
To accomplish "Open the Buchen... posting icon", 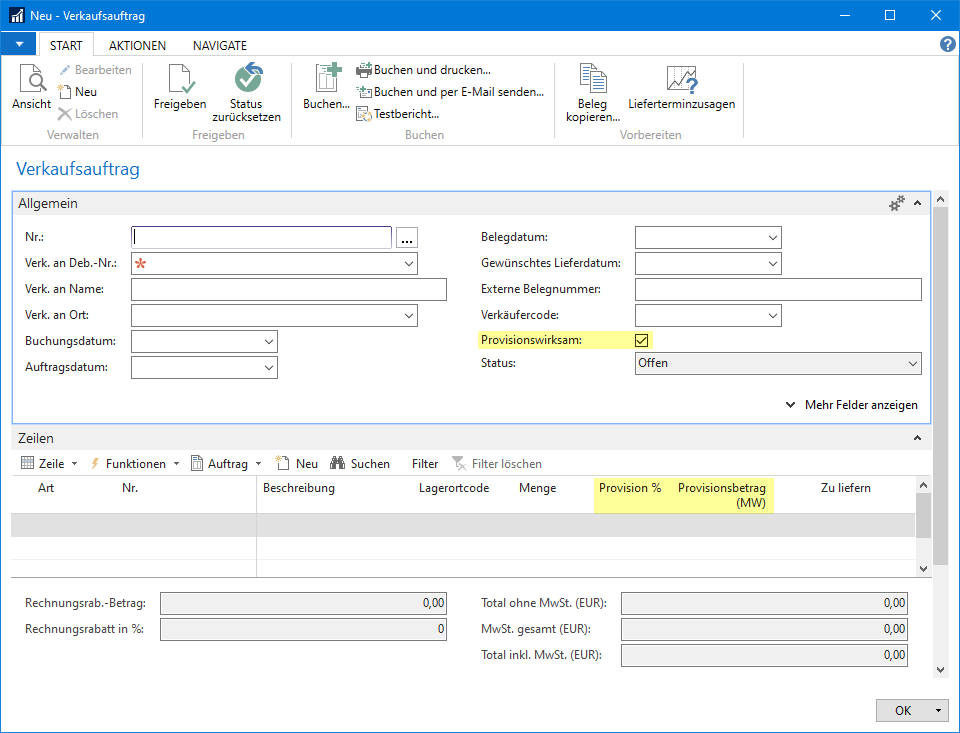I will pyautogui.click(x=326, y=79).
